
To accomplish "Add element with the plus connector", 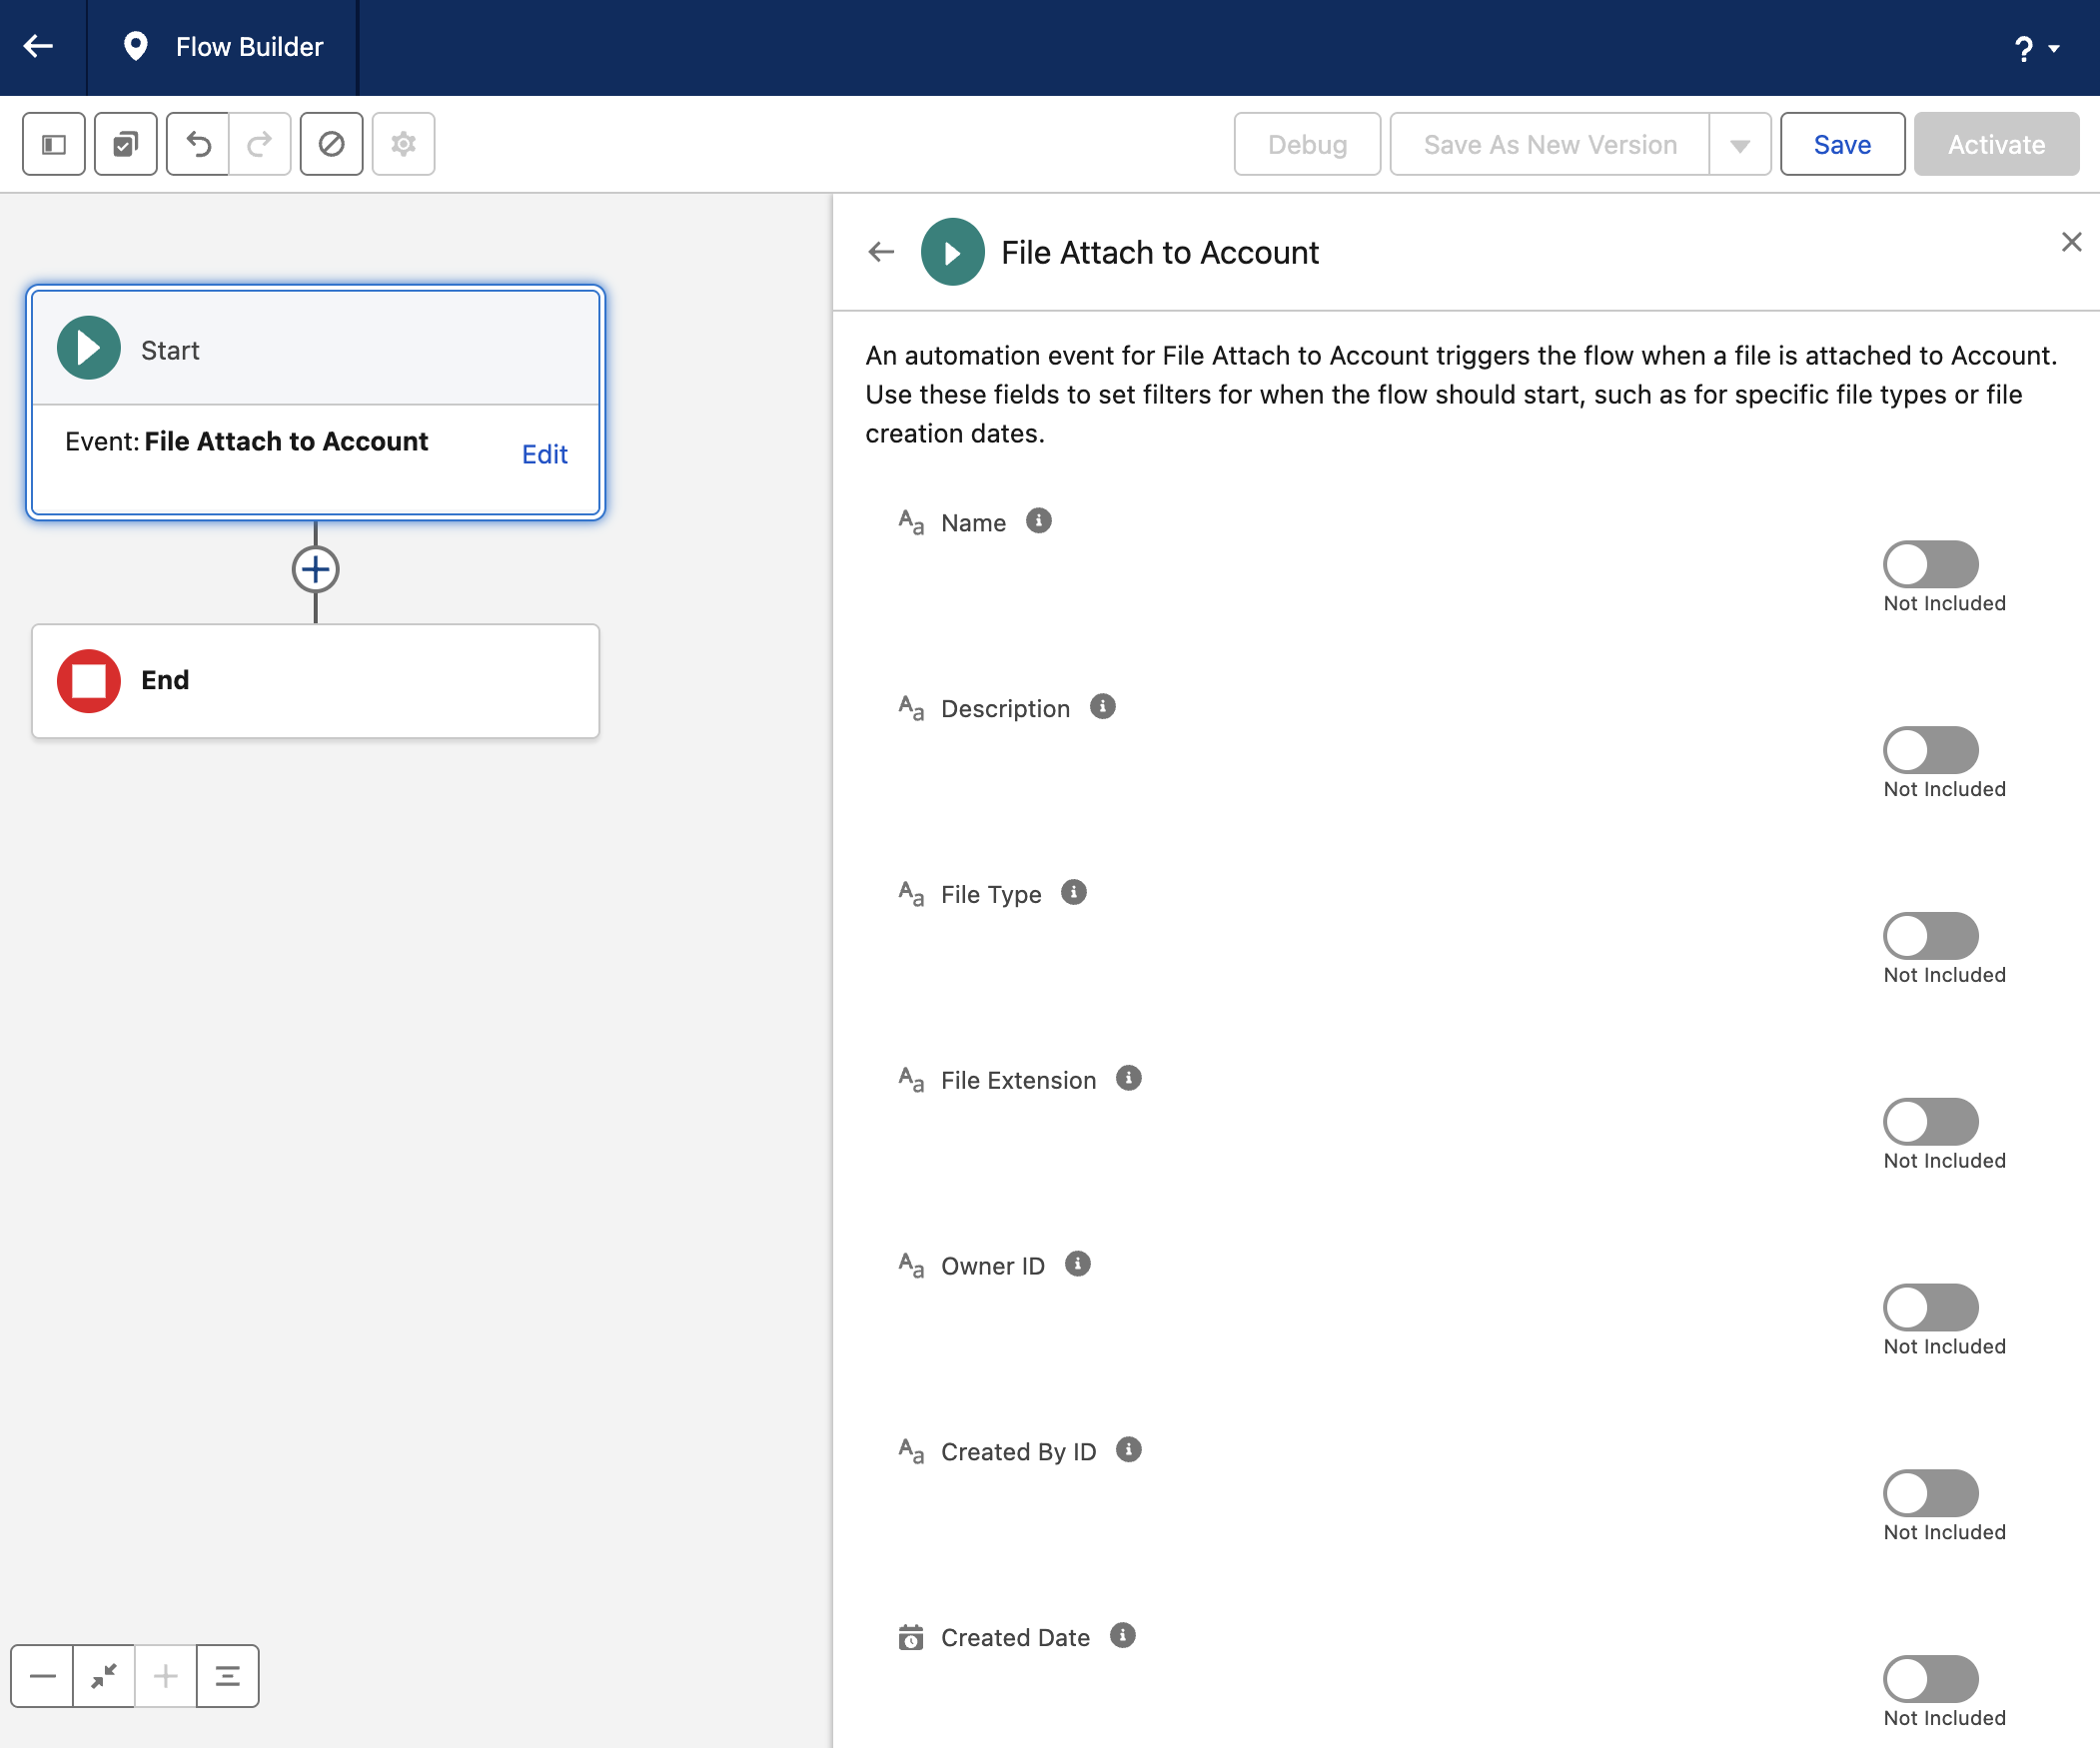I will (315, 570).
